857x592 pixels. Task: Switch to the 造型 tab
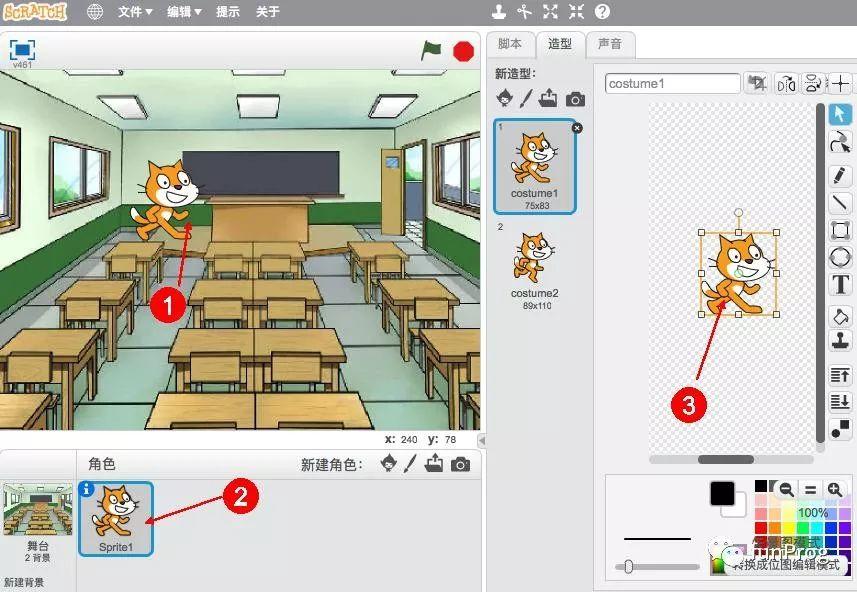coord(560,44)
